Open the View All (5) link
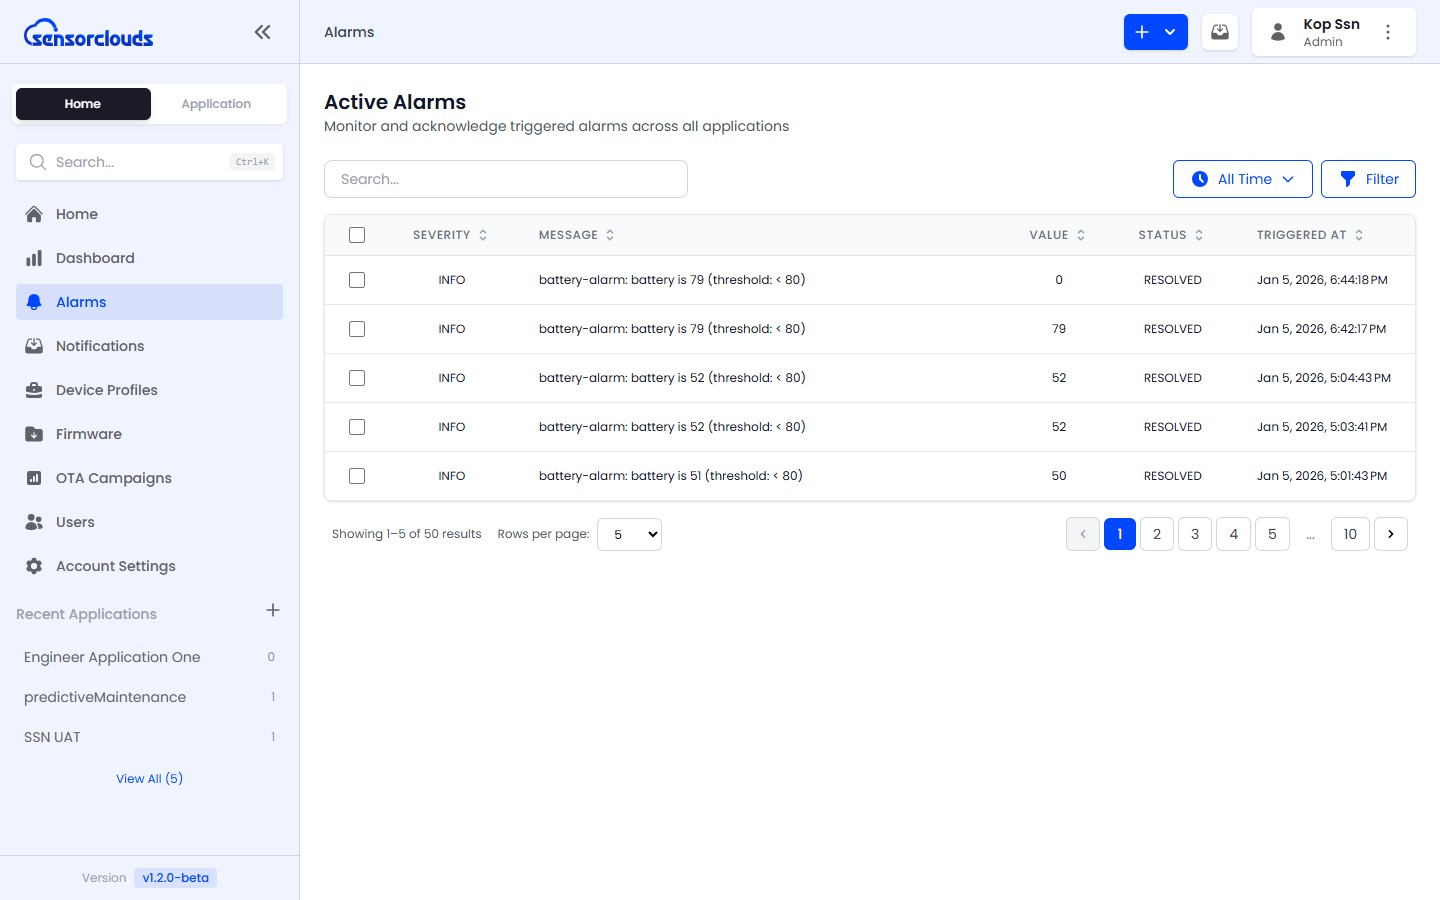1440x900 pixels. 149,779
